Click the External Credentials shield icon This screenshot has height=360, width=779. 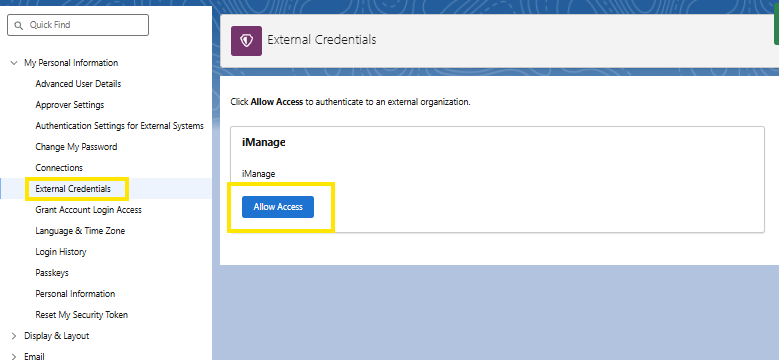point(246,40)
